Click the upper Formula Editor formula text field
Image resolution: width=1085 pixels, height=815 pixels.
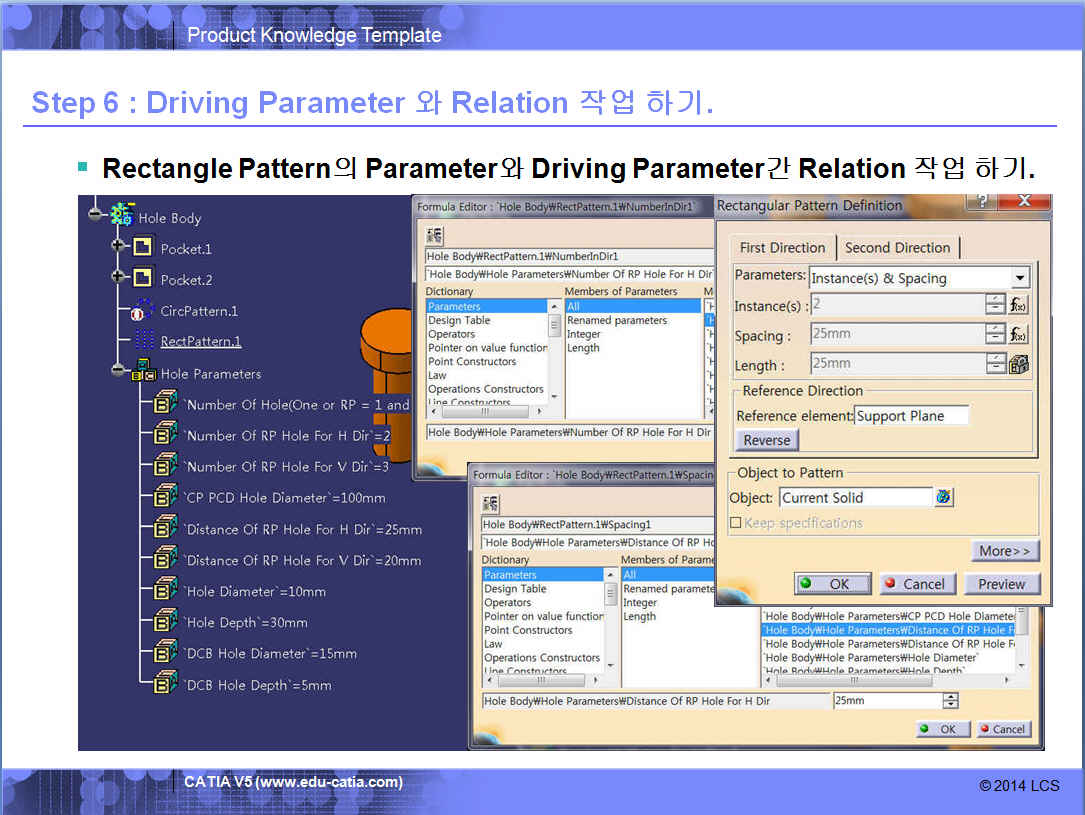coord(569,274)
